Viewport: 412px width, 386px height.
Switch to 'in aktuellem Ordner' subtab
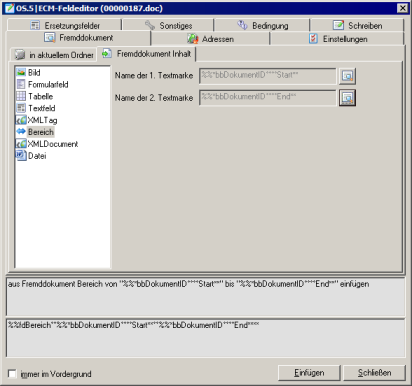[54, 55]
